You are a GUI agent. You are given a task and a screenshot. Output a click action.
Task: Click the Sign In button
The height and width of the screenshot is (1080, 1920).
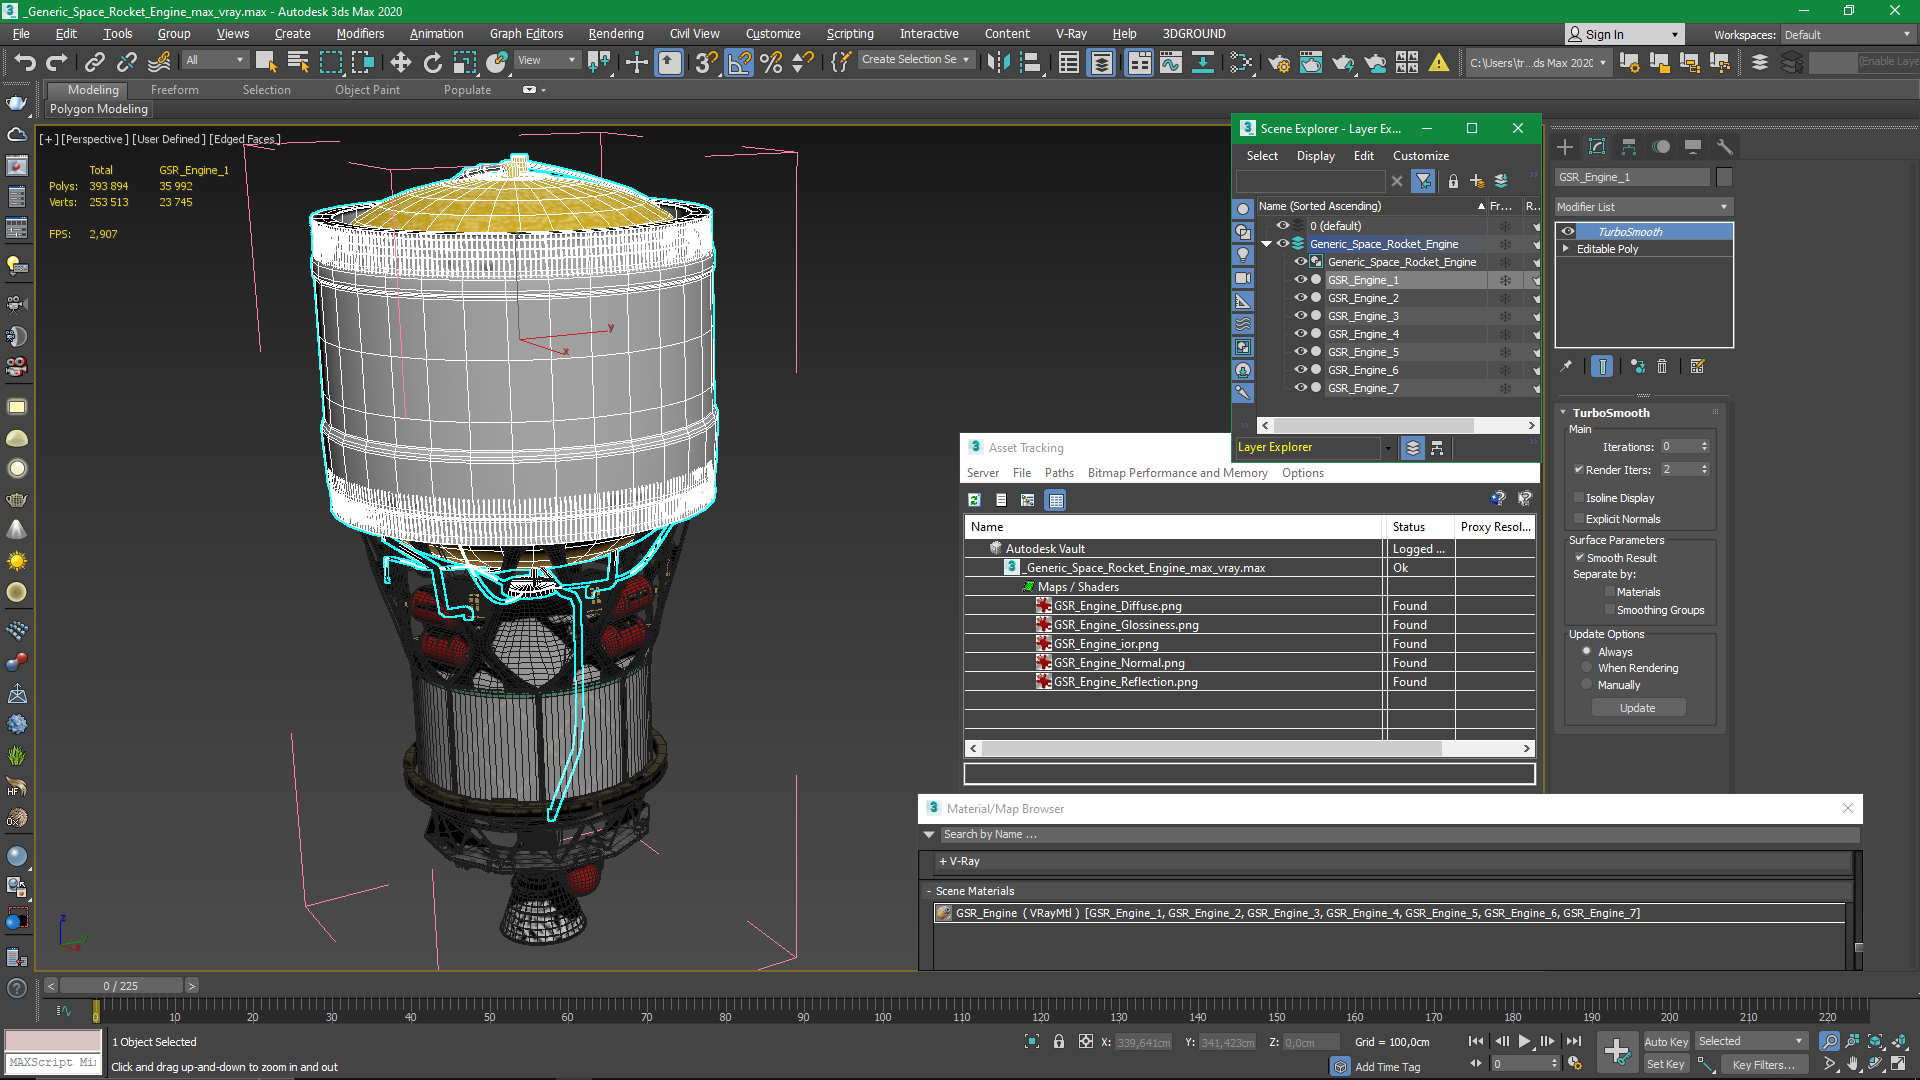click(1624, 34)
